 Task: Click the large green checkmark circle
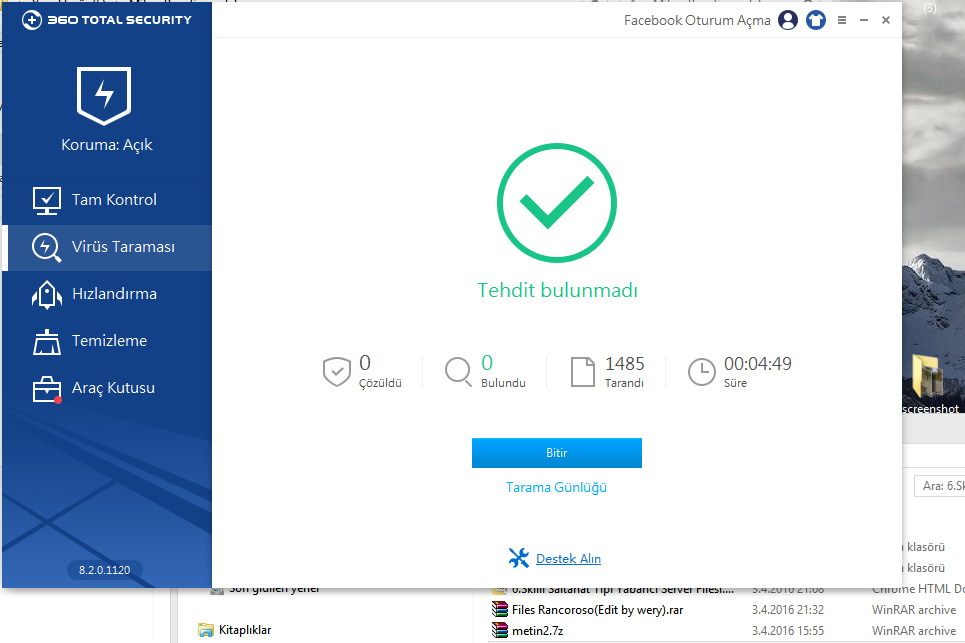click(557, 203)
